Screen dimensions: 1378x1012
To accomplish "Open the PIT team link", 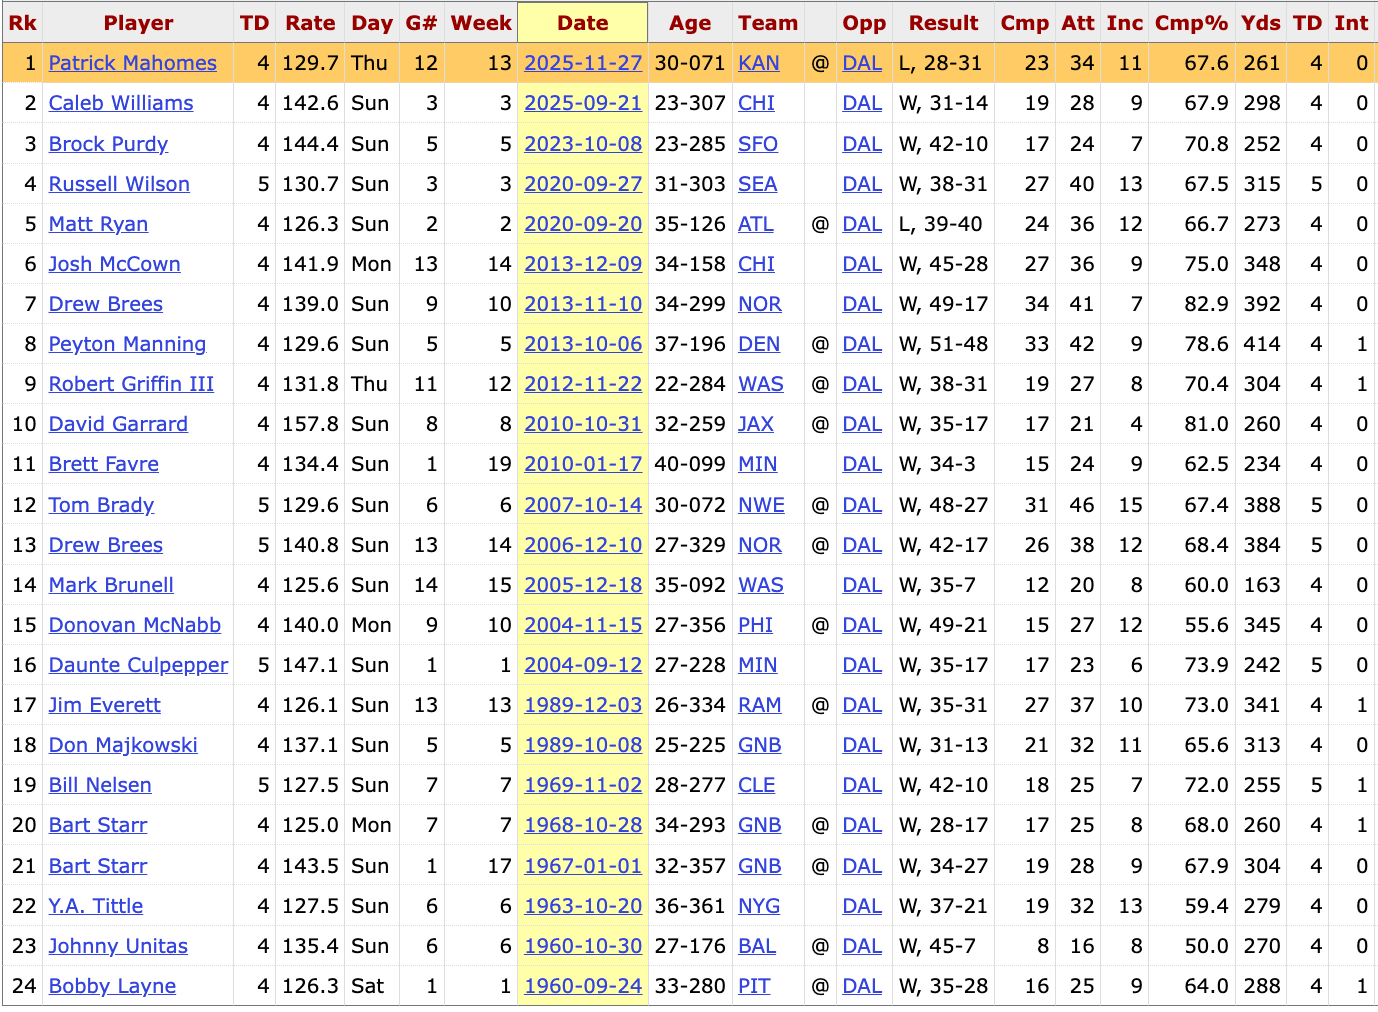I will click(754, 986).
